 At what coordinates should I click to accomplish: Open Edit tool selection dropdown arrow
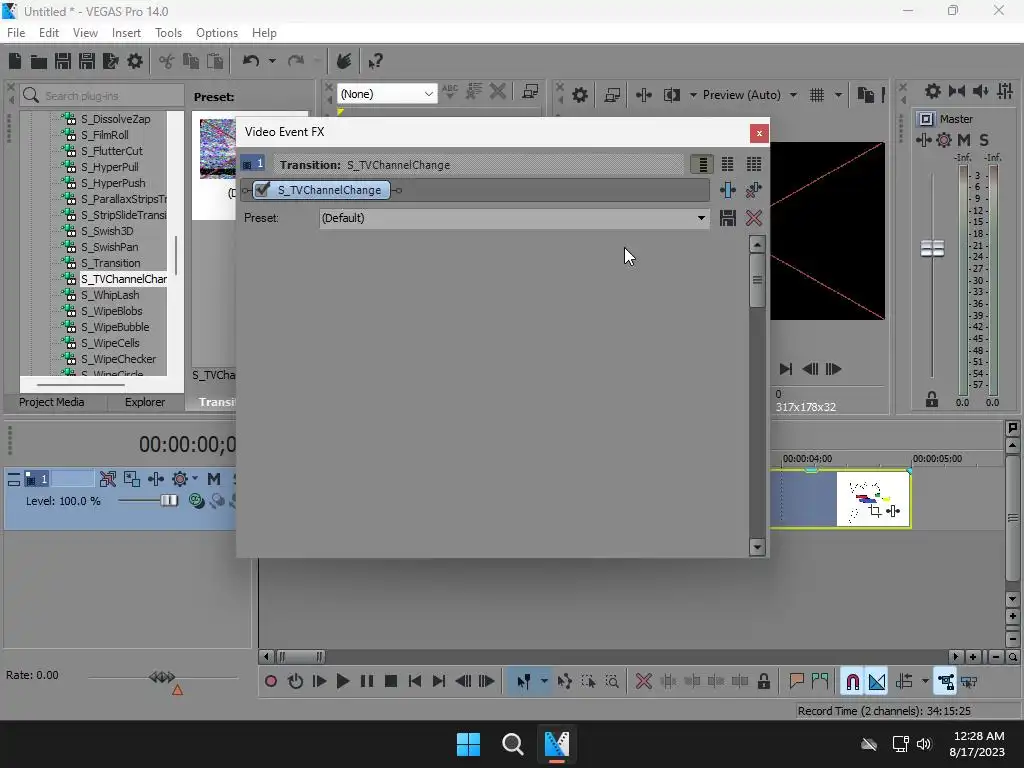point(543,682)
